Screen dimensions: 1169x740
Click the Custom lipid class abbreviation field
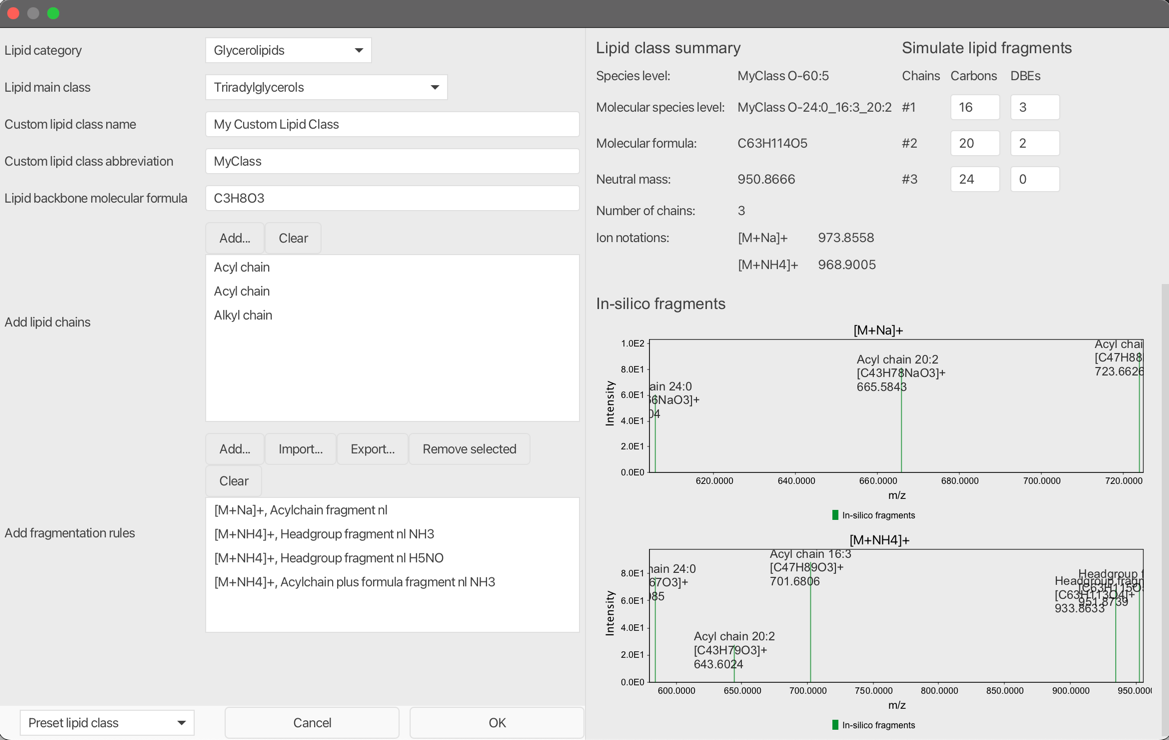392,161
